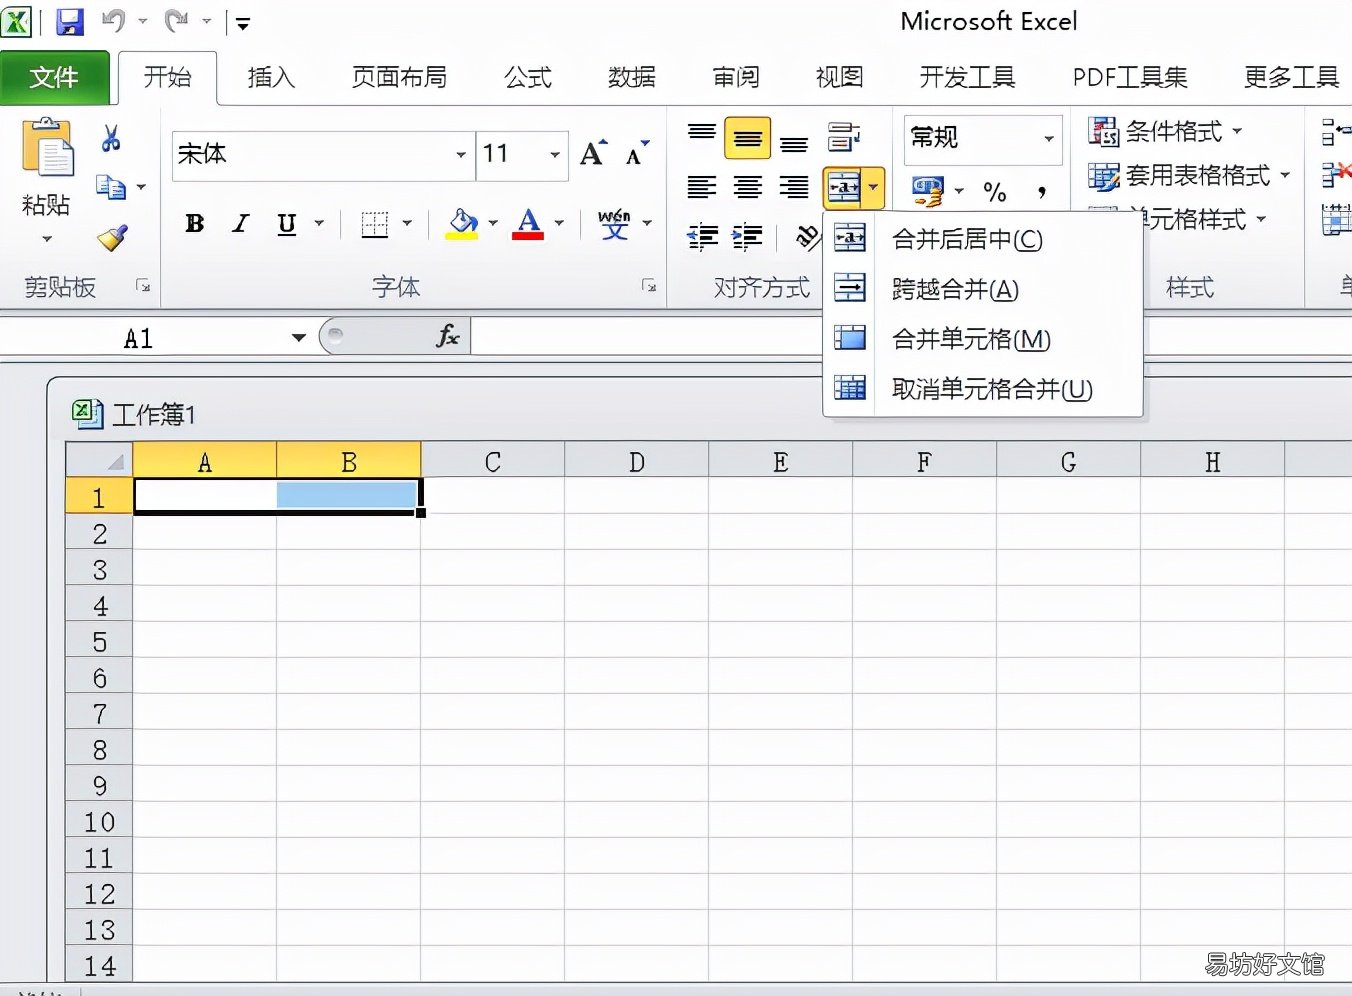Choose 取消单元格合并(U) from merge menu
Screen dimensions: 1352x996
983,389
